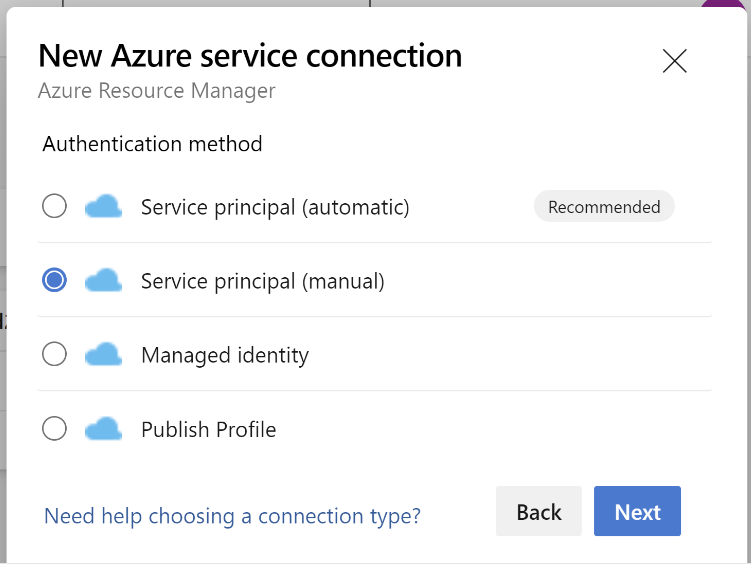Image resolution: width=751 pixels, height=564 pixels.
Task: Pick the Publish Profile radio button
Action: [54, 429]
